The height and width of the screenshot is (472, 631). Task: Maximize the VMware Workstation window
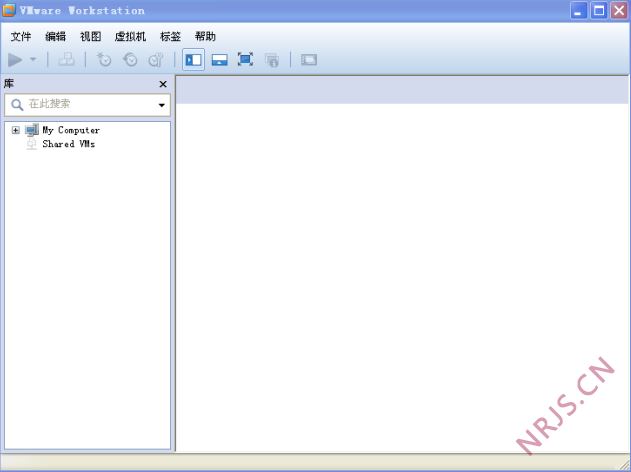pos(599,10)
